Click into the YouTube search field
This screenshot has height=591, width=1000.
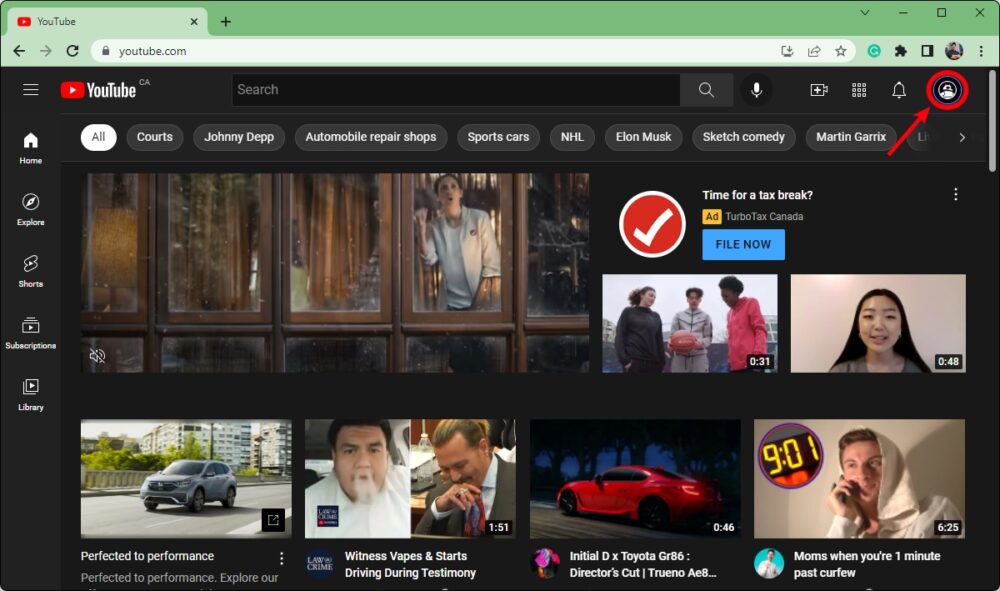coord(455,90)
